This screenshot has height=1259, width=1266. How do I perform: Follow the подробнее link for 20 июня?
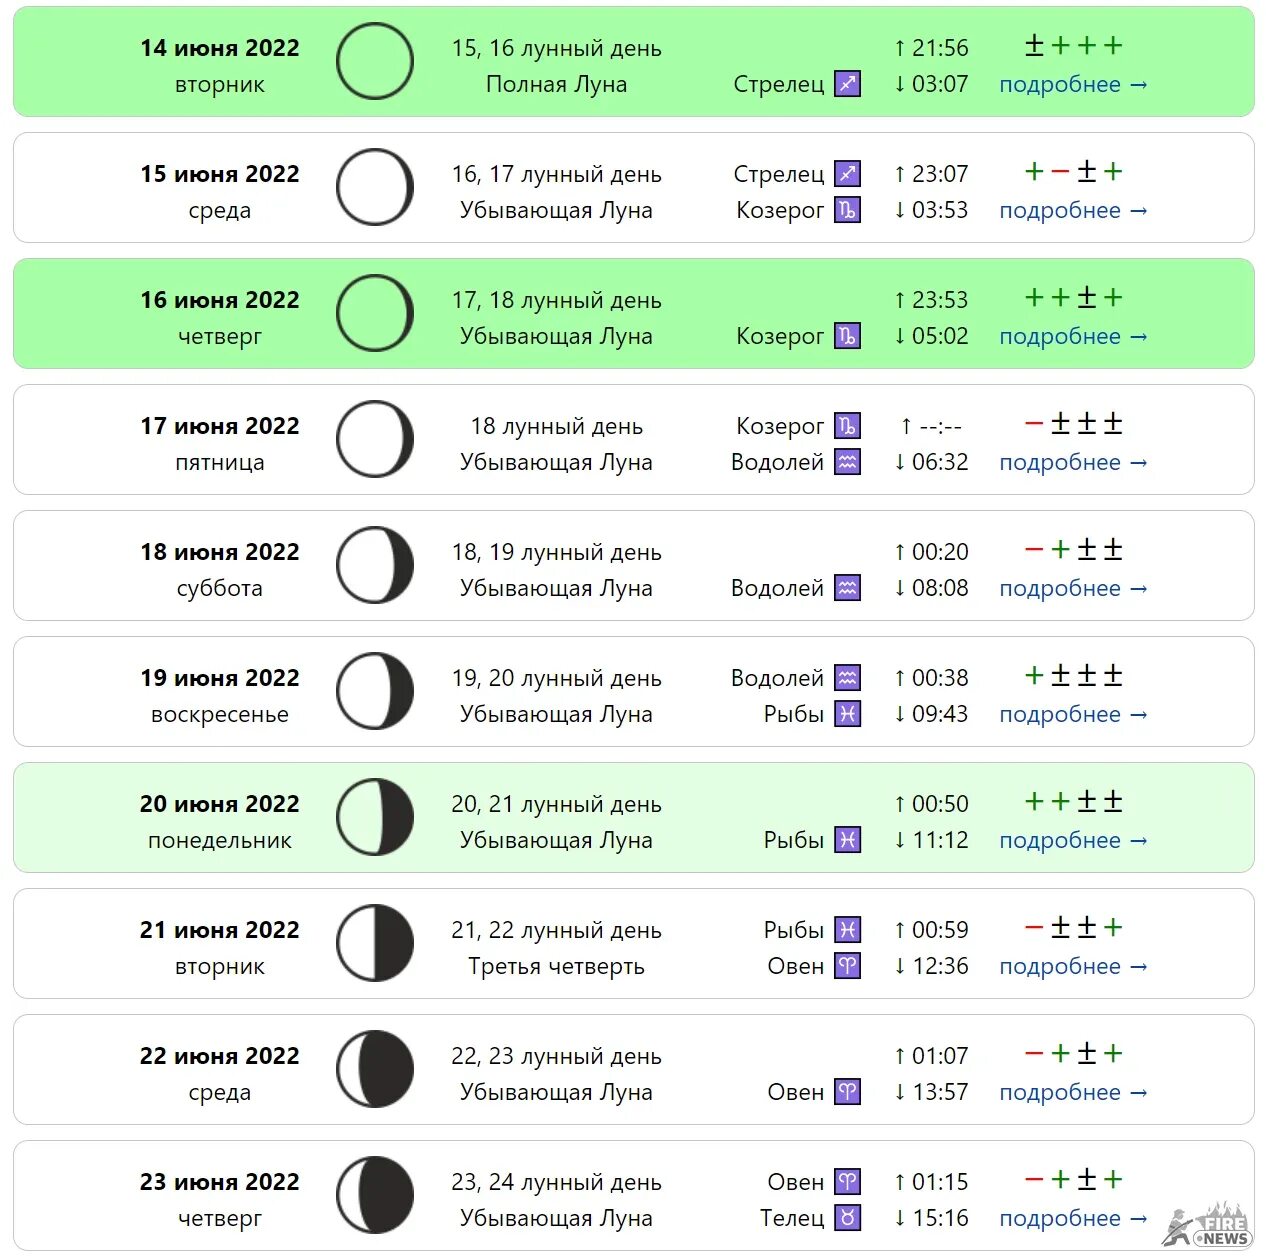[1073, 841]
